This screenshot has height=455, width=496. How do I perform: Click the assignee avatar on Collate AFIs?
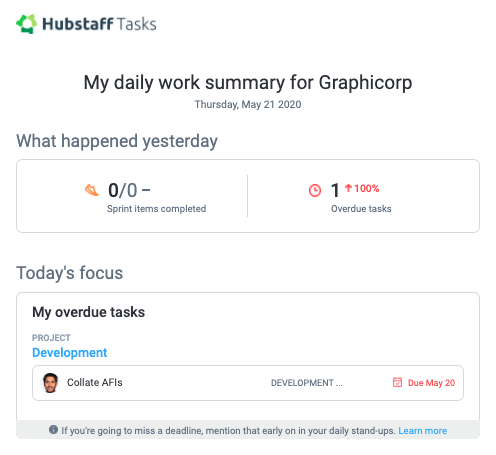click(x=50, y=383)
